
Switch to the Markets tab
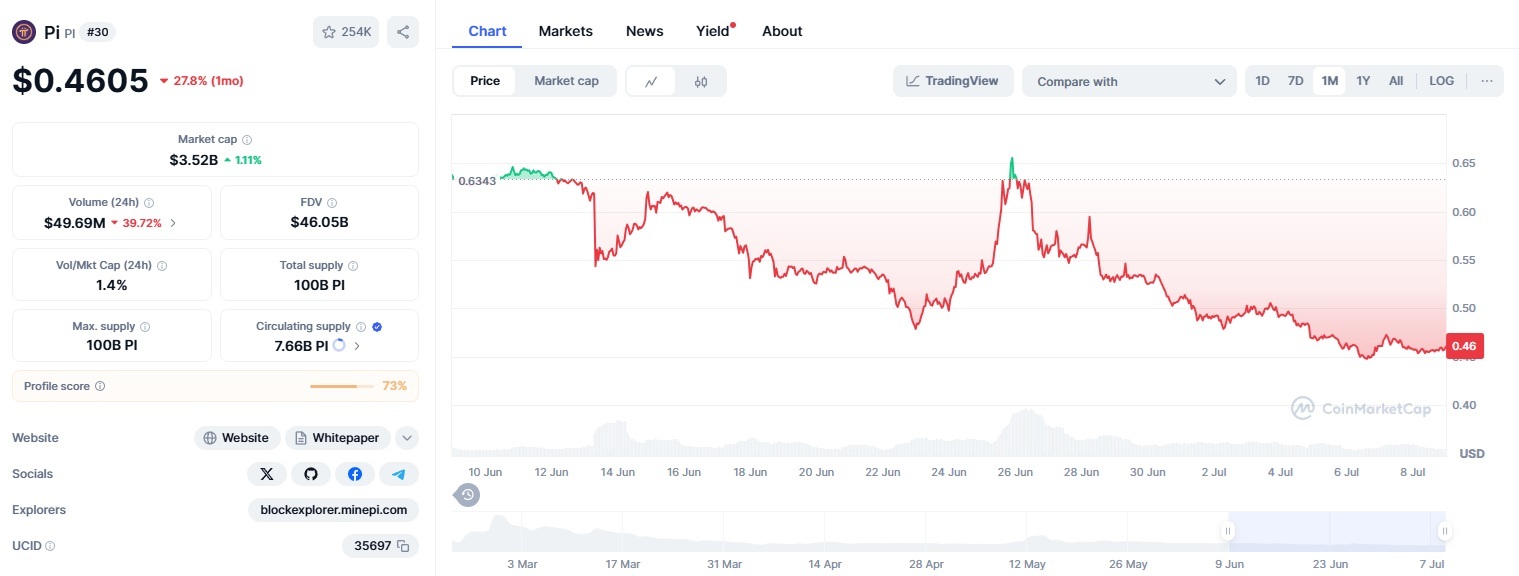[x=565, y=30]
